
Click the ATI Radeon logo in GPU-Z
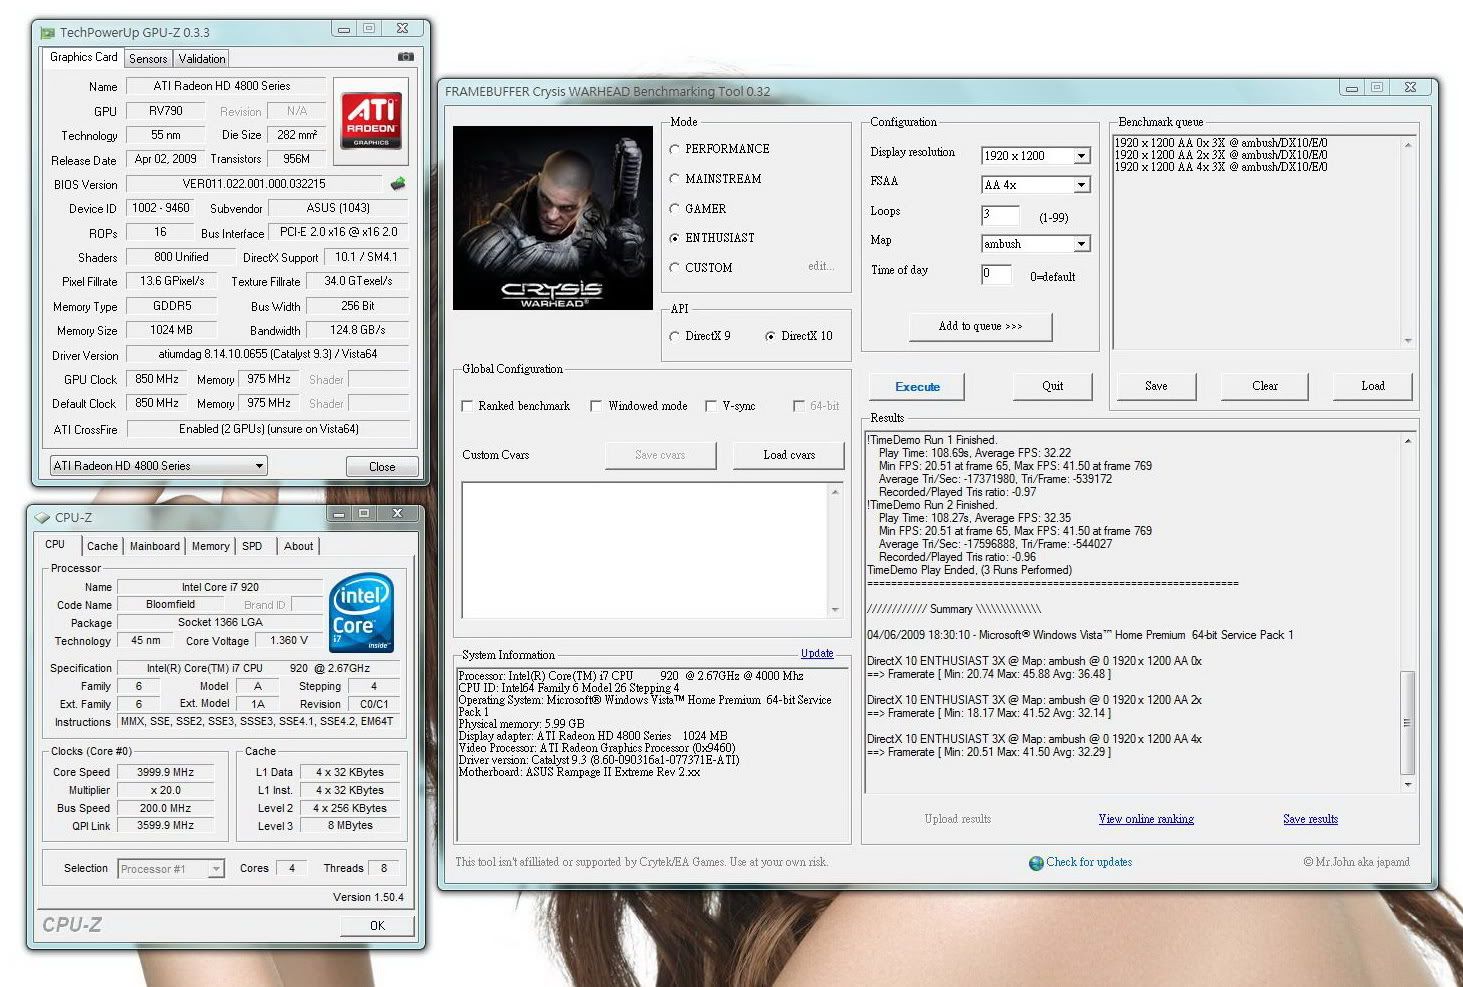pos(372,120)
